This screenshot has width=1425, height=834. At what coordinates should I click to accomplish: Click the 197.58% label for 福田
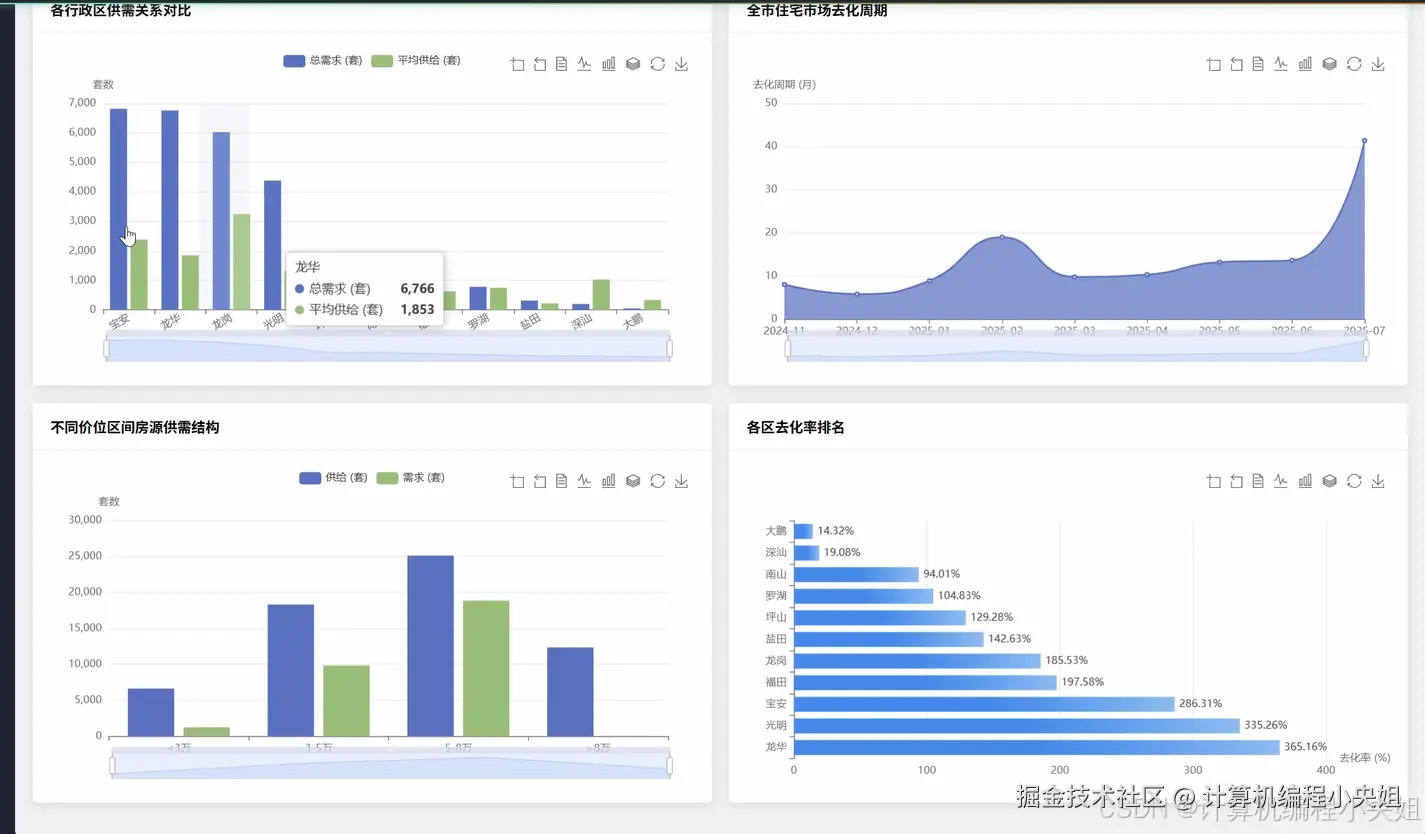pos(1083,682)
